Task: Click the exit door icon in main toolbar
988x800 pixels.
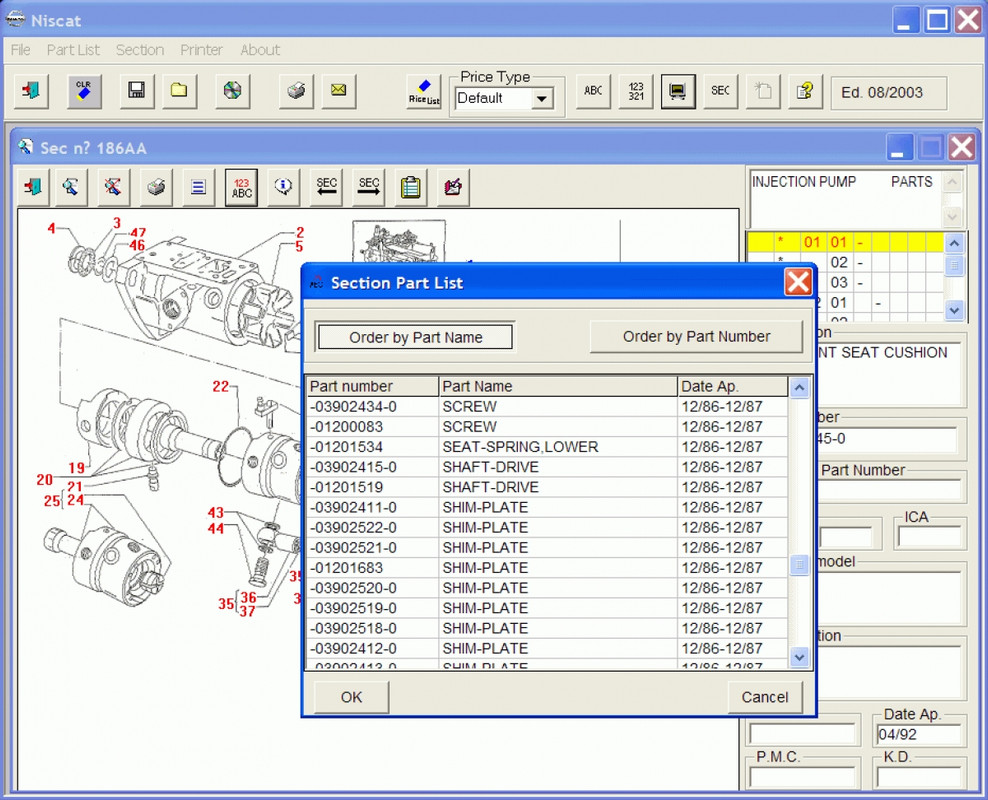Action: pyautogui.click(x=30, y=91)
